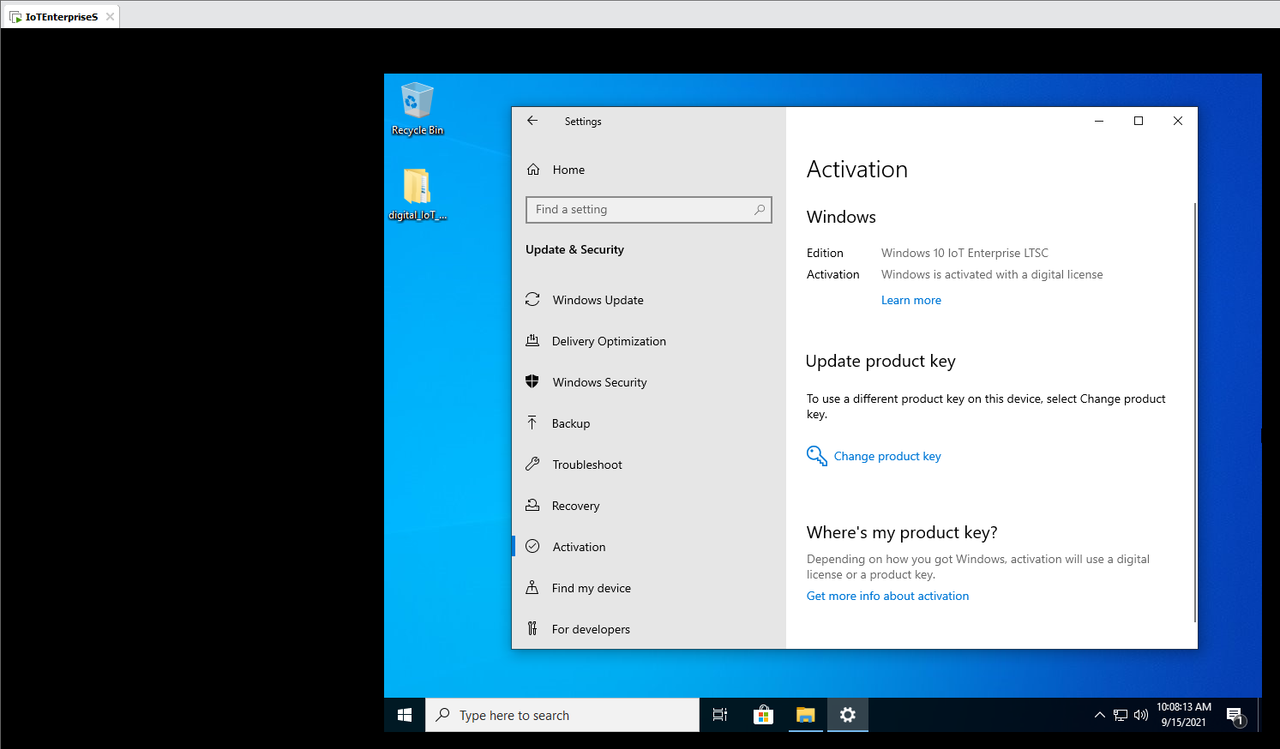
Task: Minimize the Settings window
Action: tap(1099, 121)
